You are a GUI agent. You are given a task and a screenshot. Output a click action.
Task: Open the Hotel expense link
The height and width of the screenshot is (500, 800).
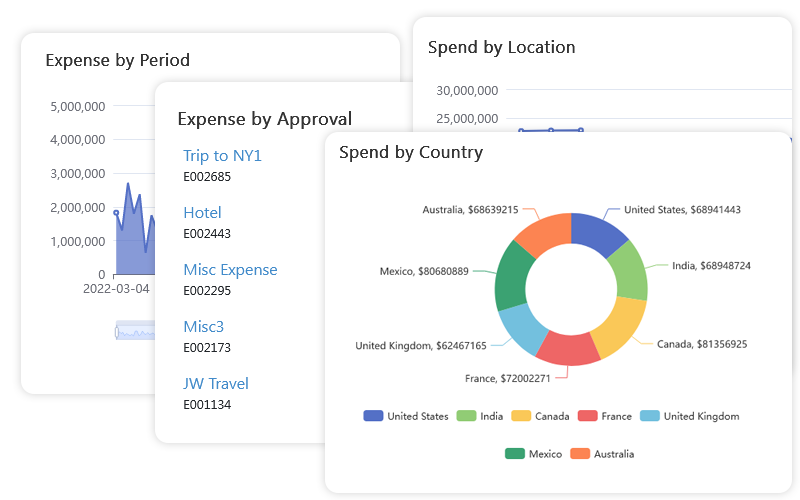click(202, 213)
